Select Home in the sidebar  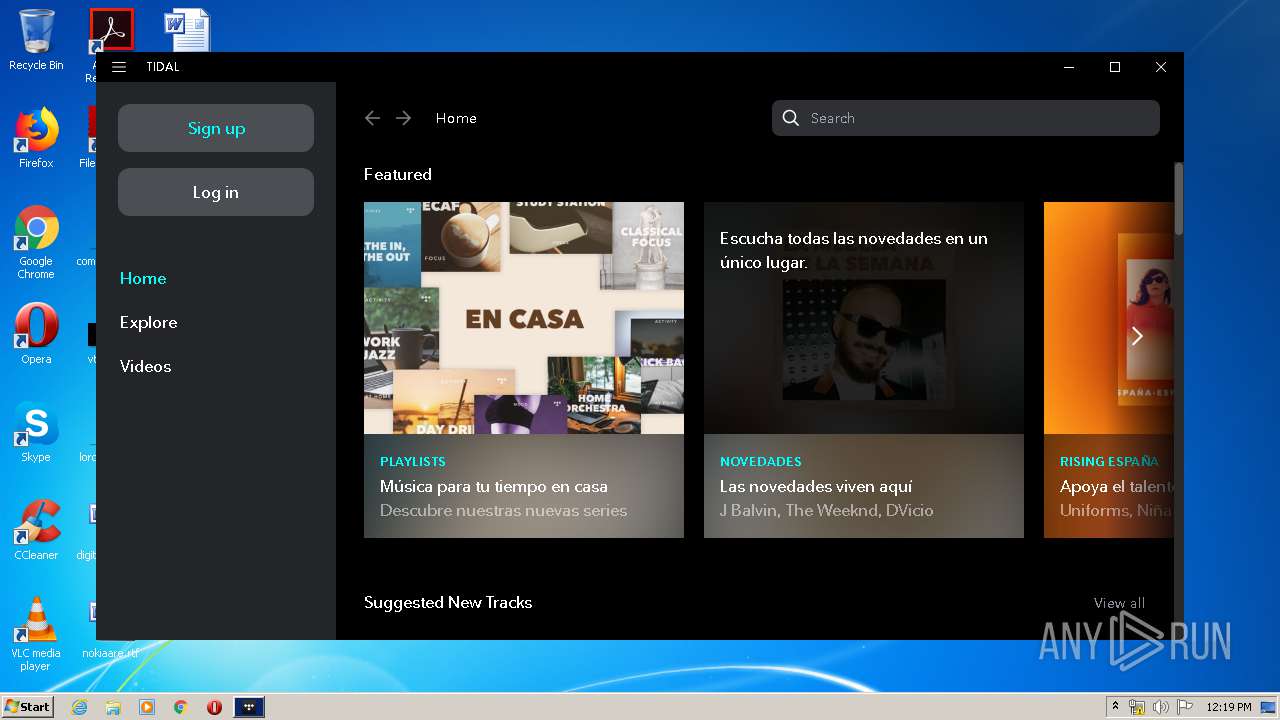pos(143,278)
